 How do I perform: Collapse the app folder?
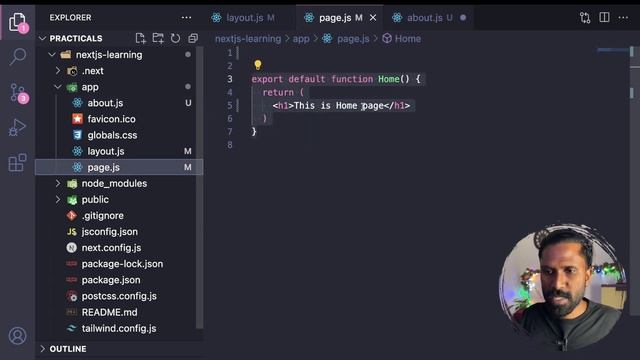coord(58,87)
